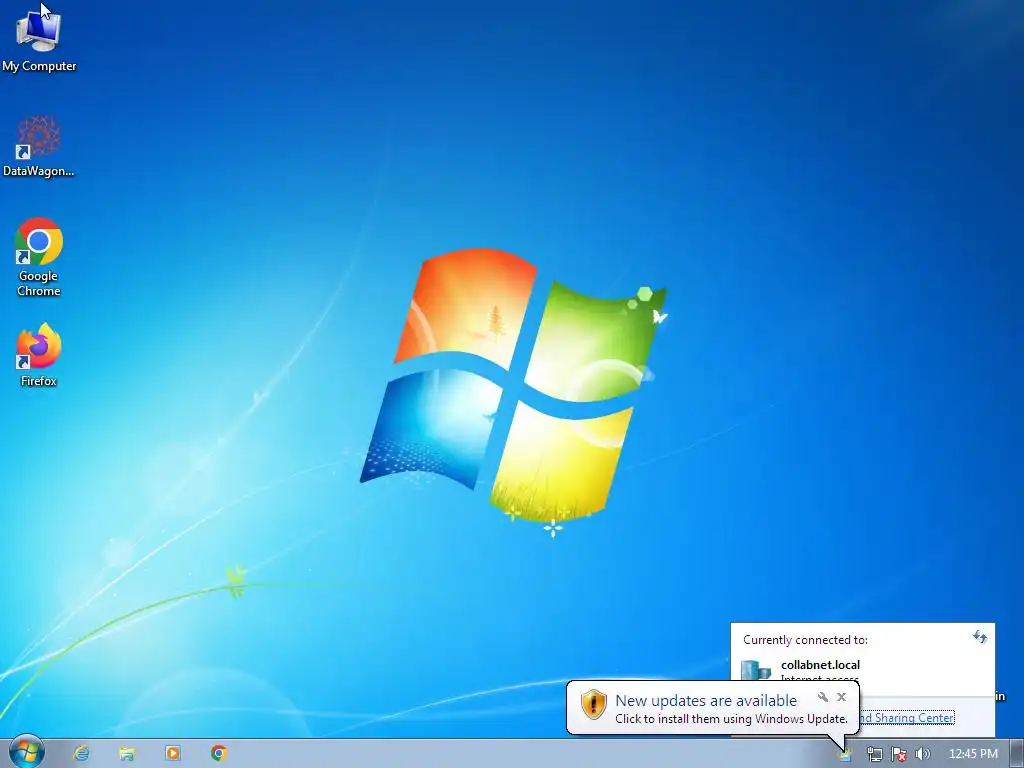Refresh the network connections list

click(980, 637)
